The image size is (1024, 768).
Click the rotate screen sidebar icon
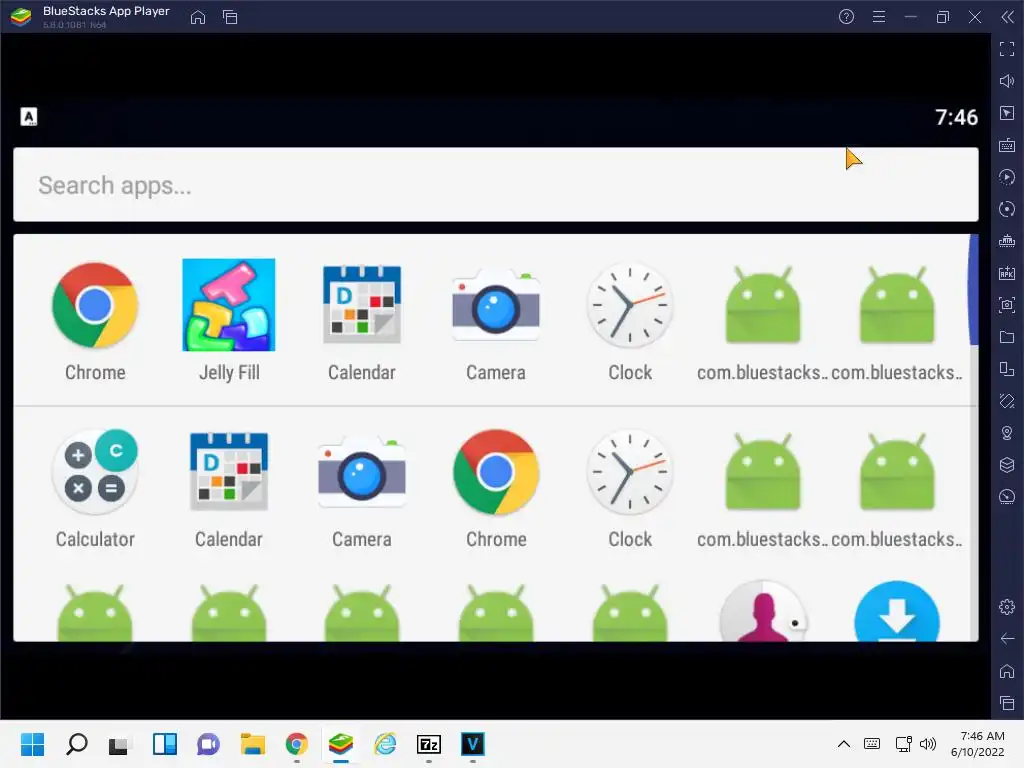point(1007,369)
